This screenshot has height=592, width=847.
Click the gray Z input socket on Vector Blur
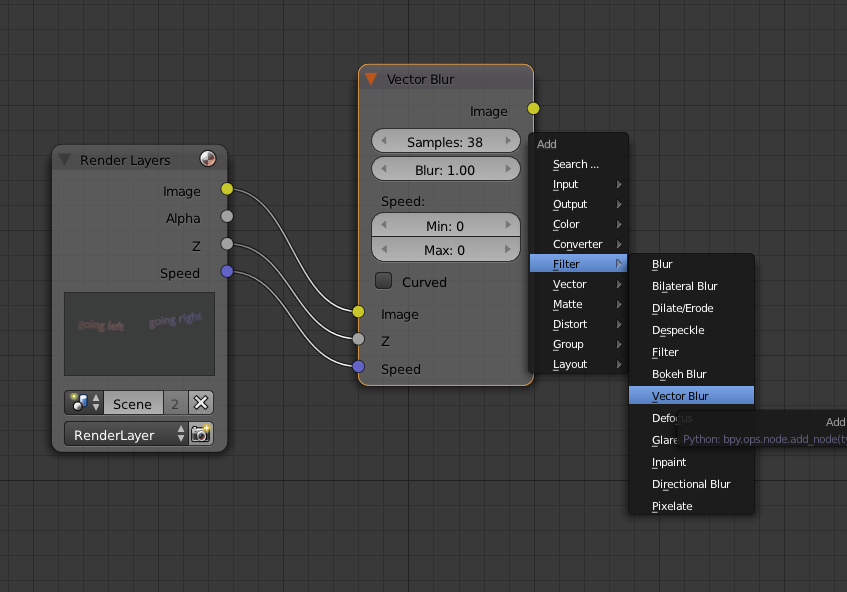click(359, 339)
